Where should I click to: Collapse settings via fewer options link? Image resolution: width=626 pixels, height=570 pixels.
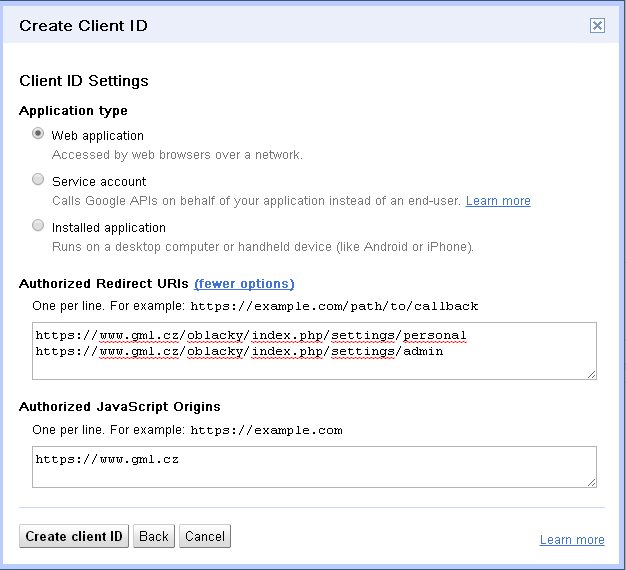244,284
